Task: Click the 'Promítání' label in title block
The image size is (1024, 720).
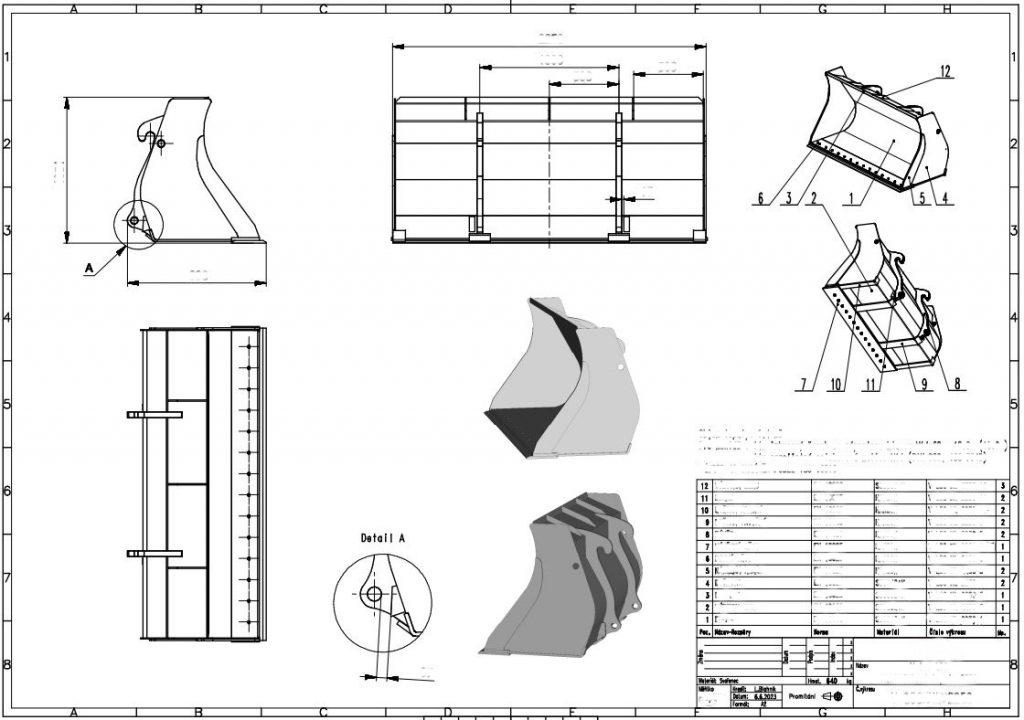Action: click(801, 696)
